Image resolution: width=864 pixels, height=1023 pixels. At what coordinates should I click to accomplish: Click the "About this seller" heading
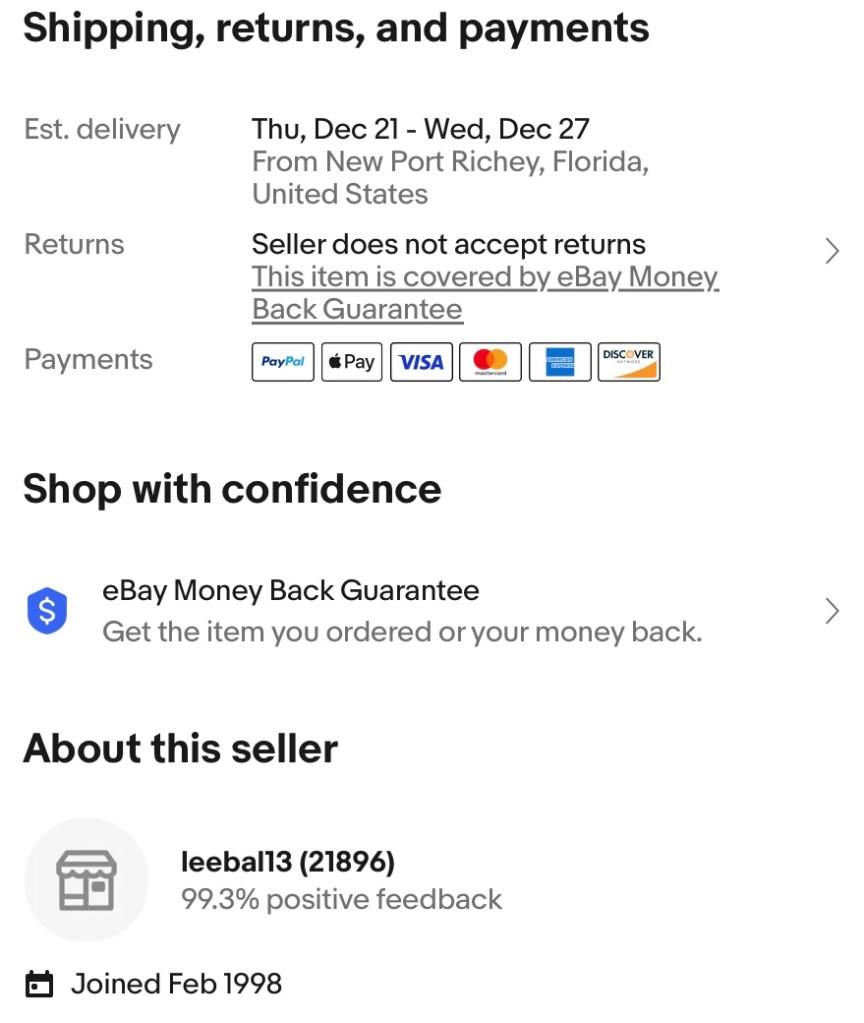(180, 748)
